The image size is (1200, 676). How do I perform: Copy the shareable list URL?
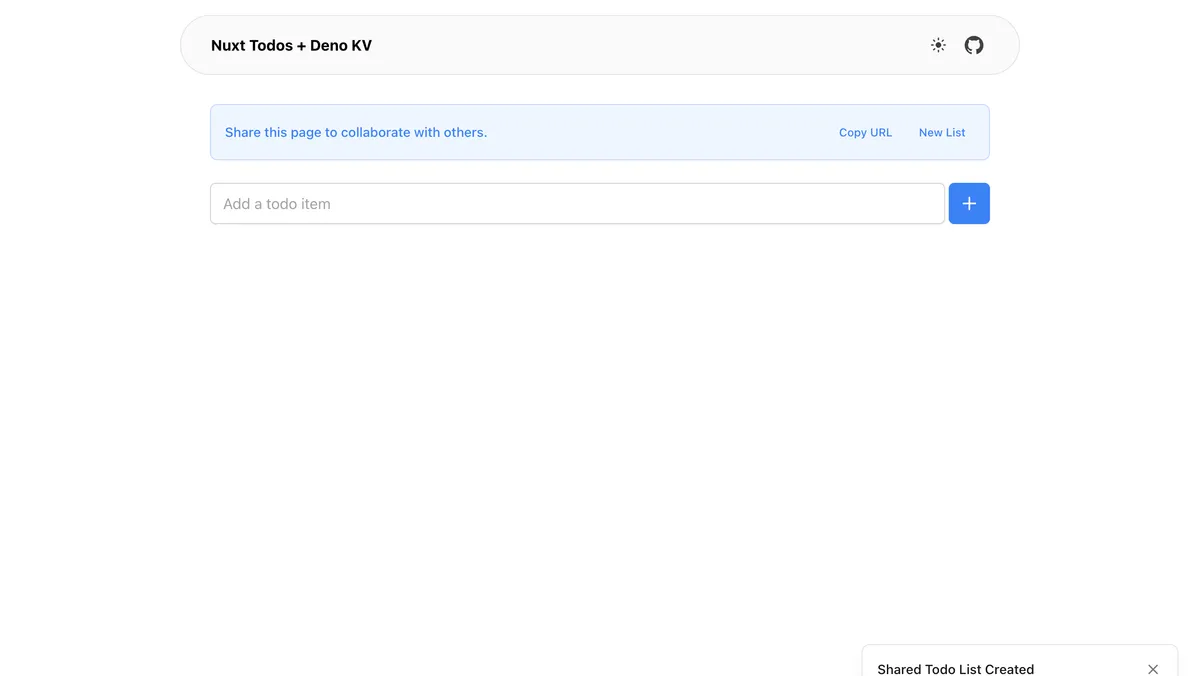click(x=865, y=132)
